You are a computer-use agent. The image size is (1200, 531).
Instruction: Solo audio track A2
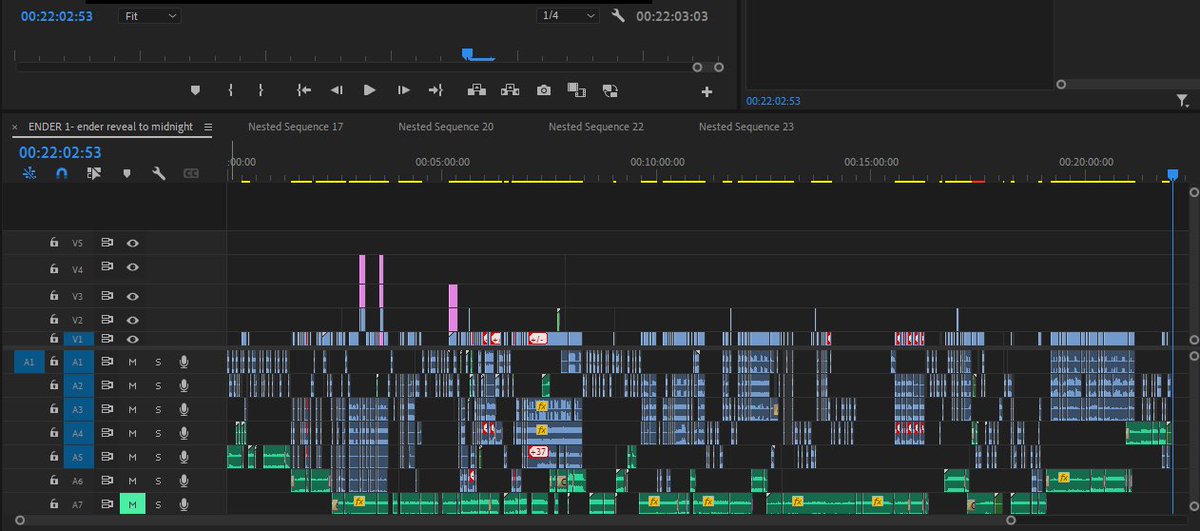[x=157, y=385]
